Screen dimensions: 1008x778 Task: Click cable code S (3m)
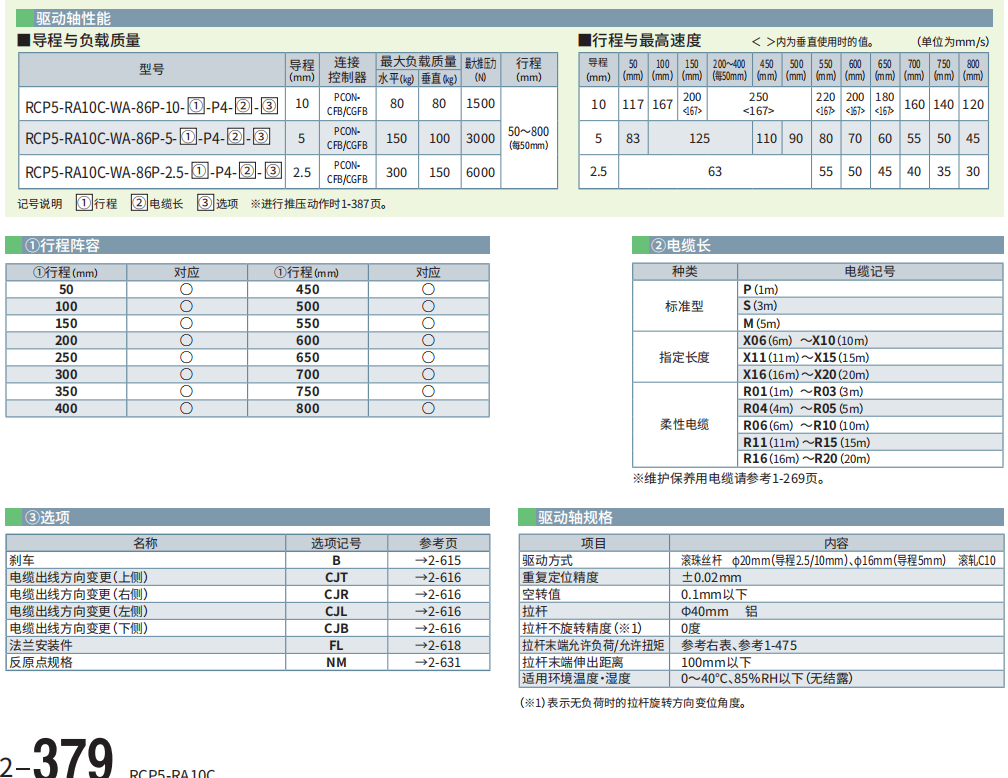[760, 306]
